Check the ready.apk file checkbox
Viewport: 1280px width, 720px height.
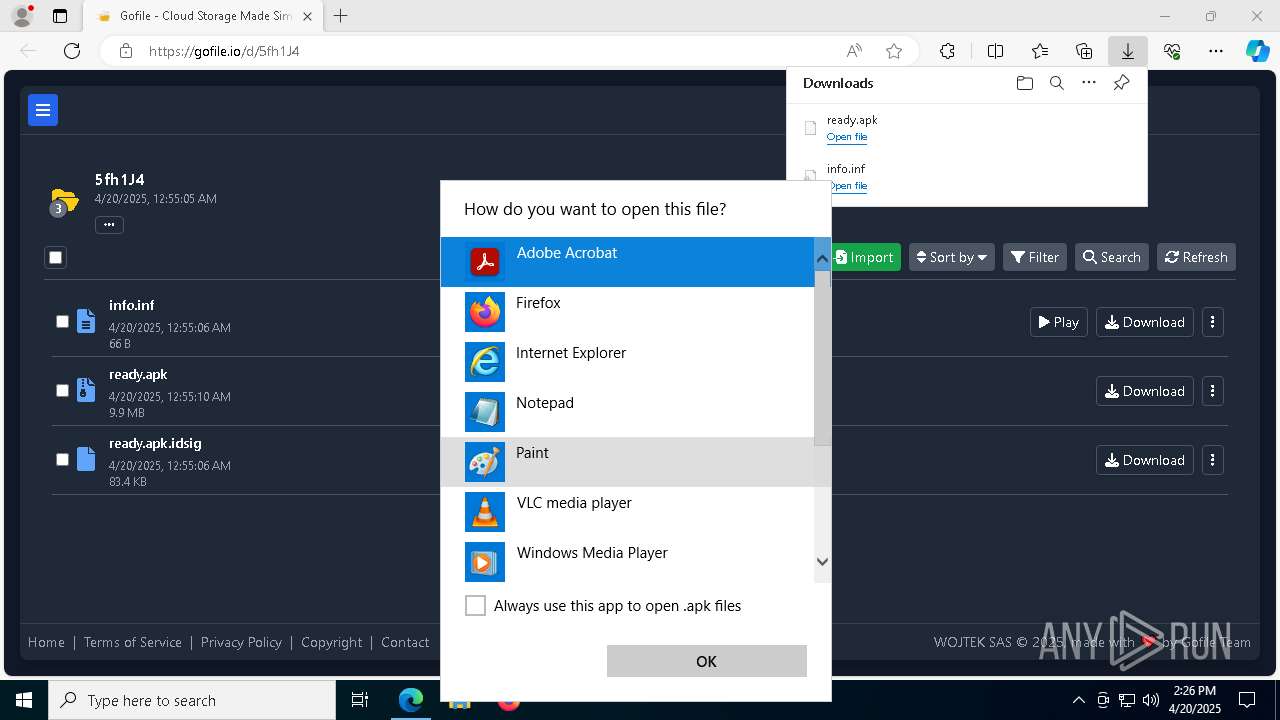coord(62,391)
